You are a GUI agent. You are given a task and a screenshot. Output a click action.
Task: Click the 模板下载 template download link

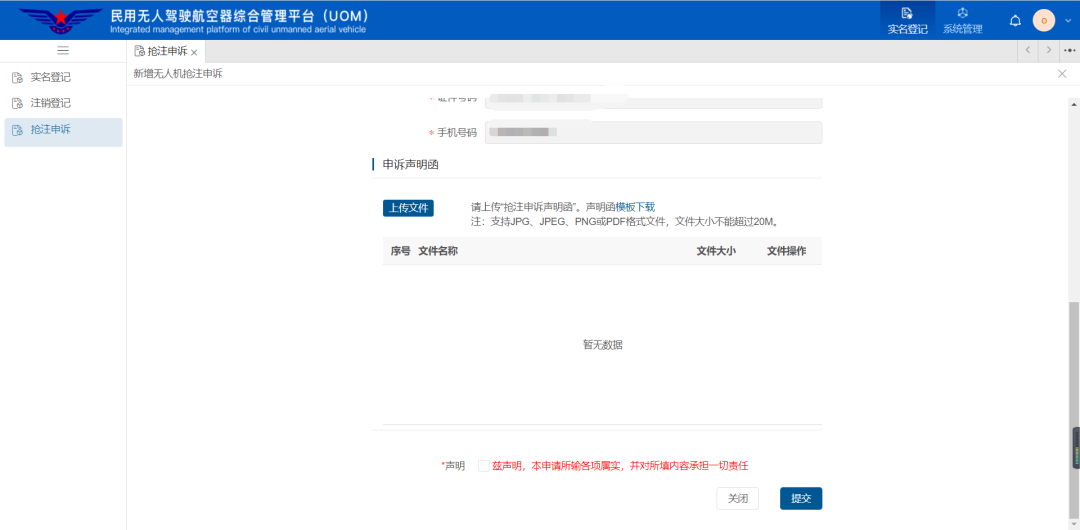click(635, 207)
